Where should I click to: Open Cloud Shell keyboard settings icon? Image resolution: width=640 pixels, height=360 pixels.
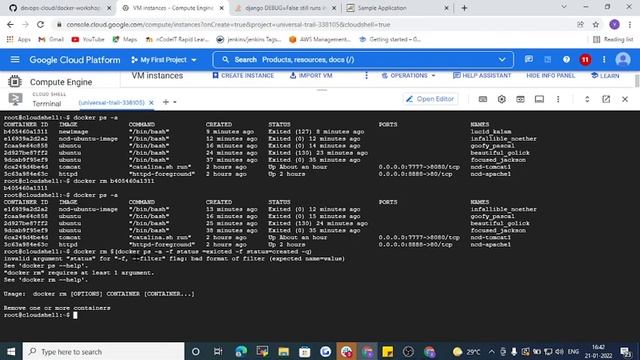click(482, 99)
